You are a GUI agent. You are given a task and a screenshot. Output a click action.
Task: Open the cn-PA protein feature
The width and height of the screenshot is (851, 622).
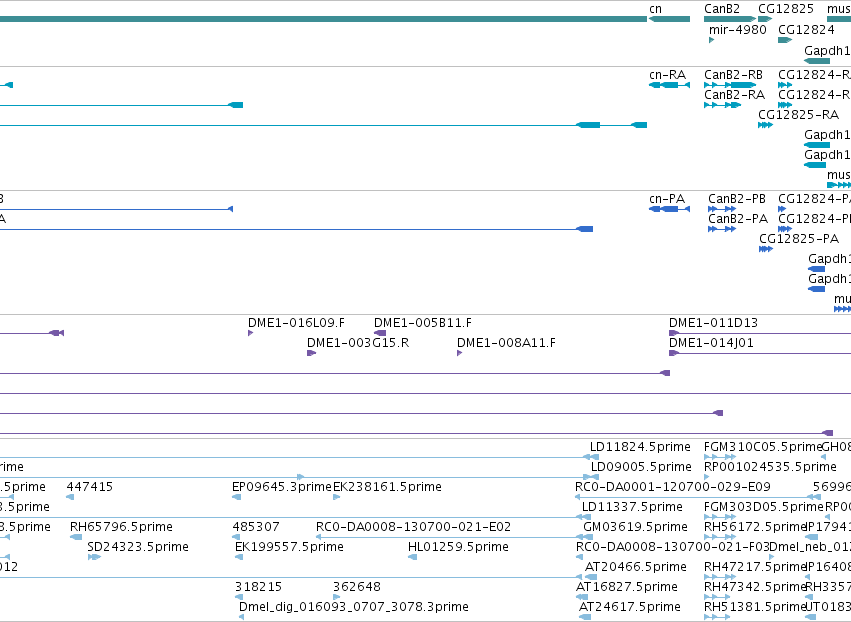point(669,209)
